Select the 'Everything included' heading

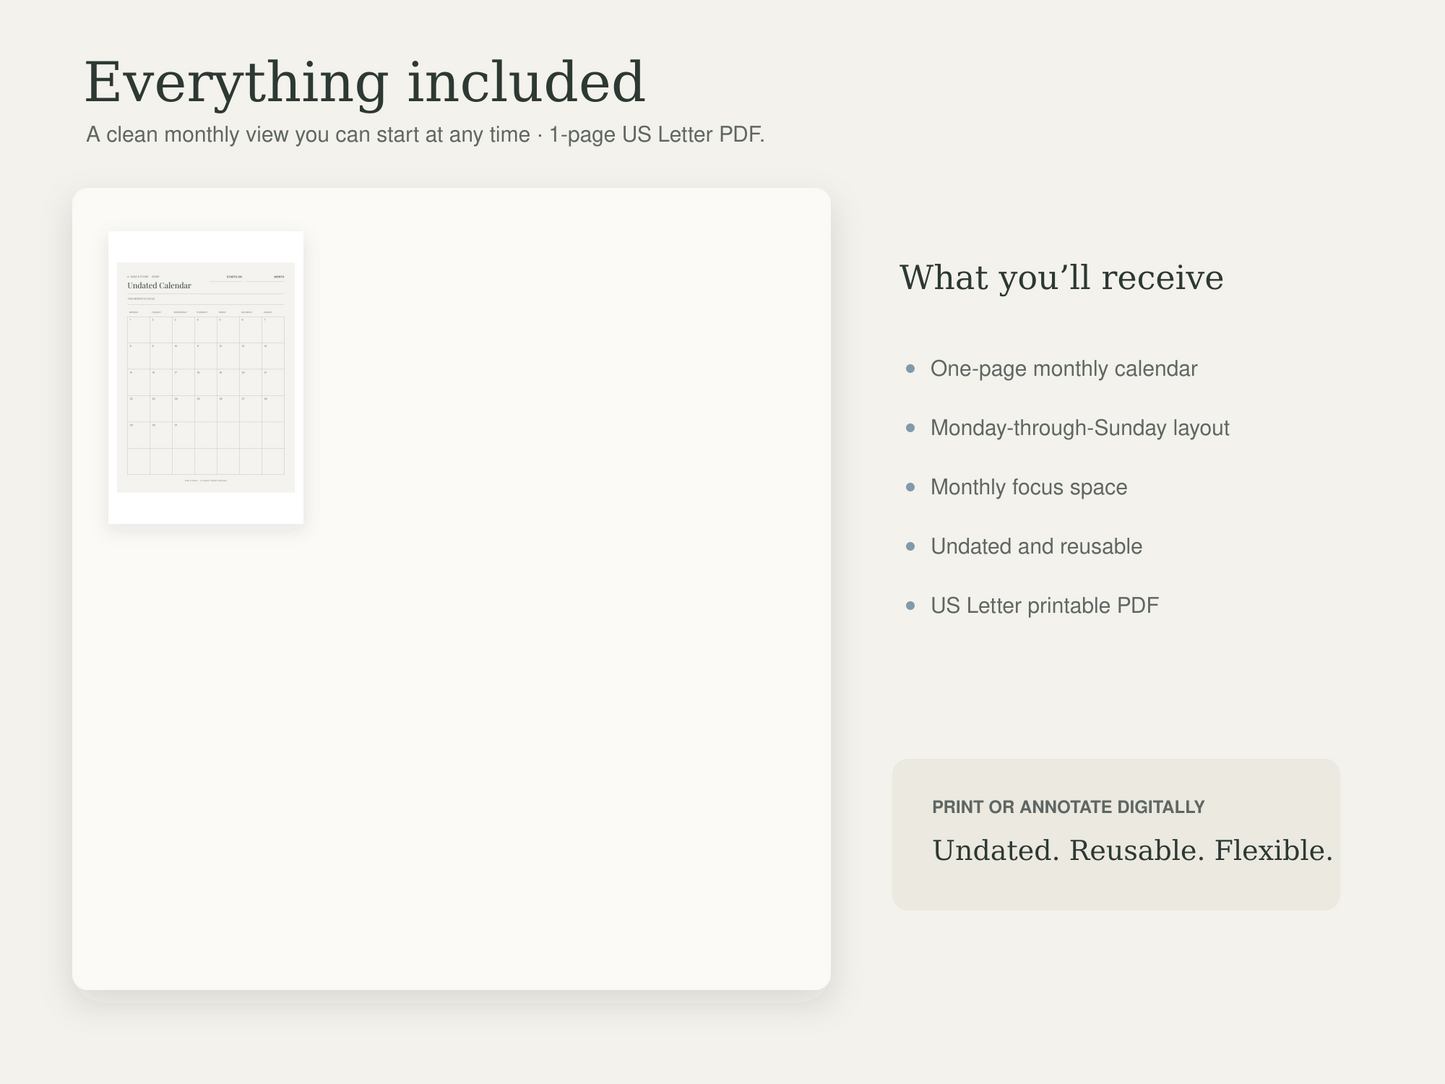point(365,82)
